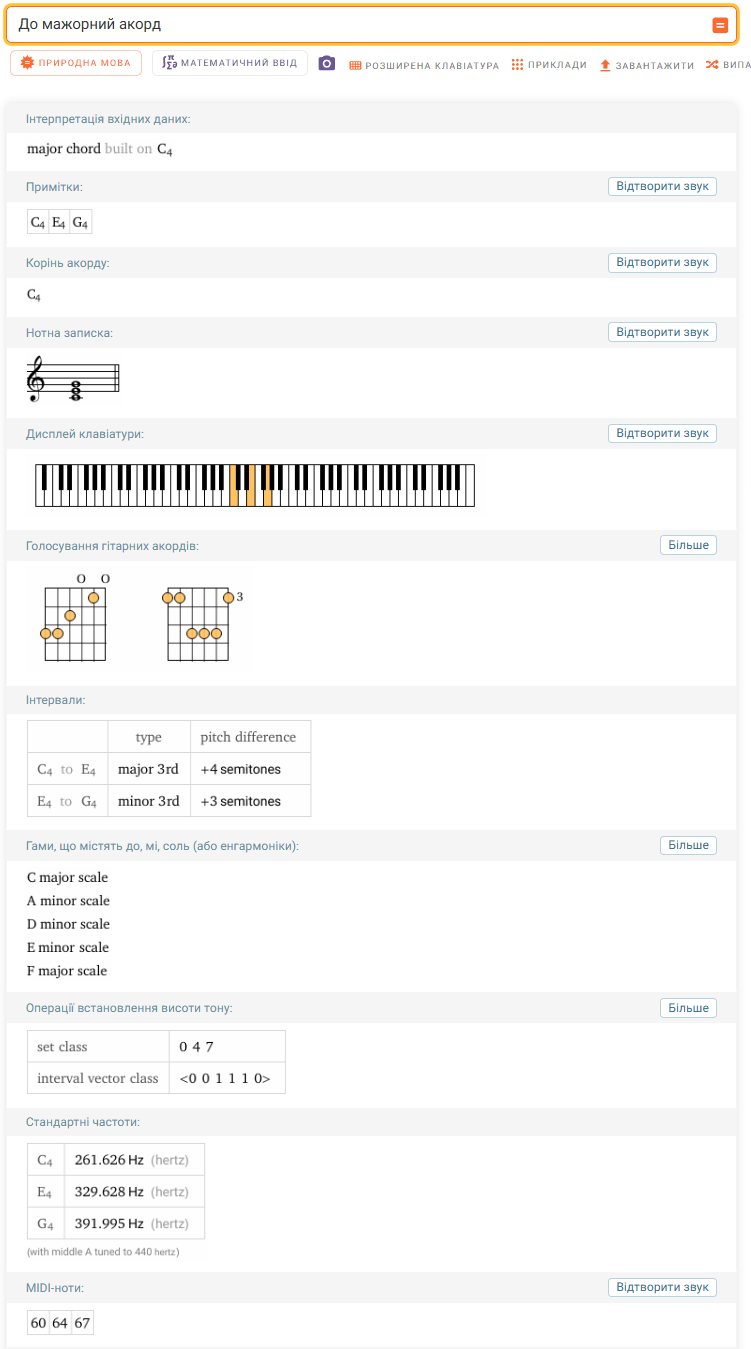Click the query input field
This screenshot has width=751, height=1349.
(360, 24)
